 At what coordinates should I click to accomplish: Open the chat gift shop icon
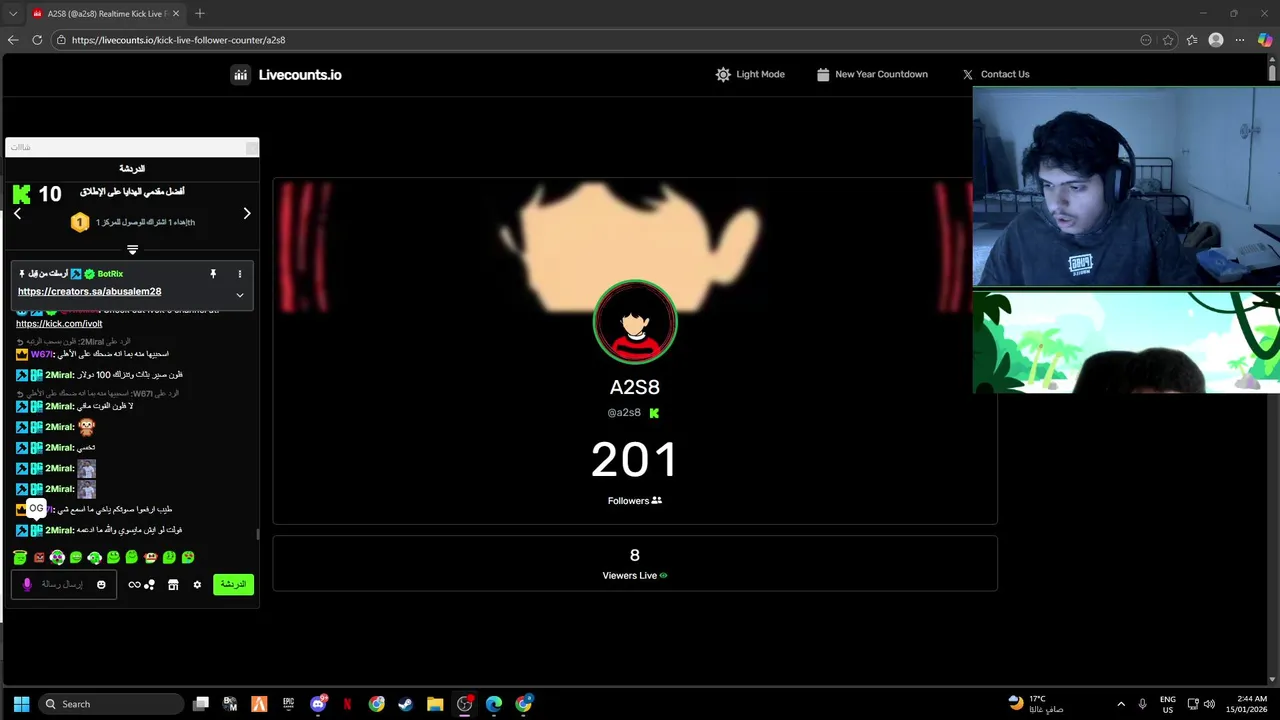tap(173, 584)
